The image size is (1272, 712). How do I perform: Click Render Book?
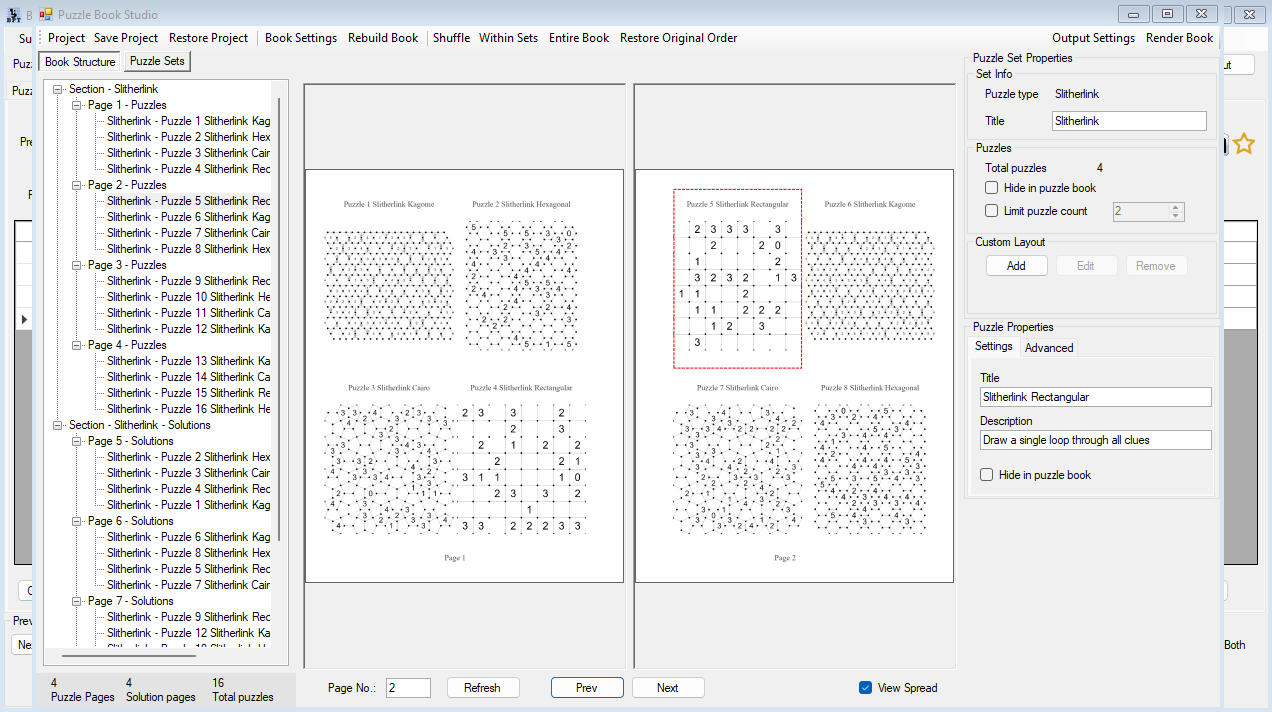tap(1180, 38)
